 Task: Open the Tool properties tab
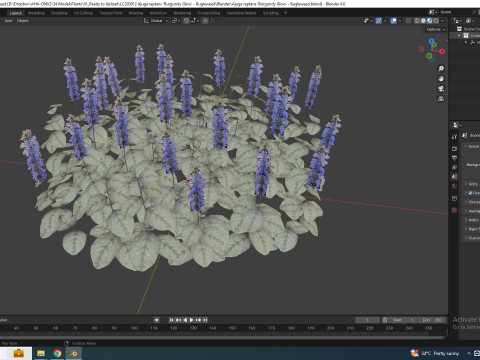pos(454,137)
